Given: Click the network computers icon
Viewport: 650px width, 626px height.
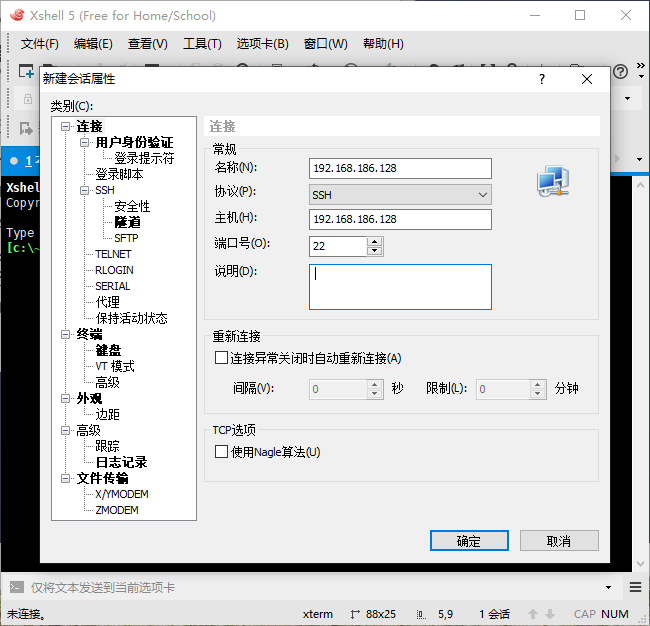Looking at the screenshot, I should point(553,181).
